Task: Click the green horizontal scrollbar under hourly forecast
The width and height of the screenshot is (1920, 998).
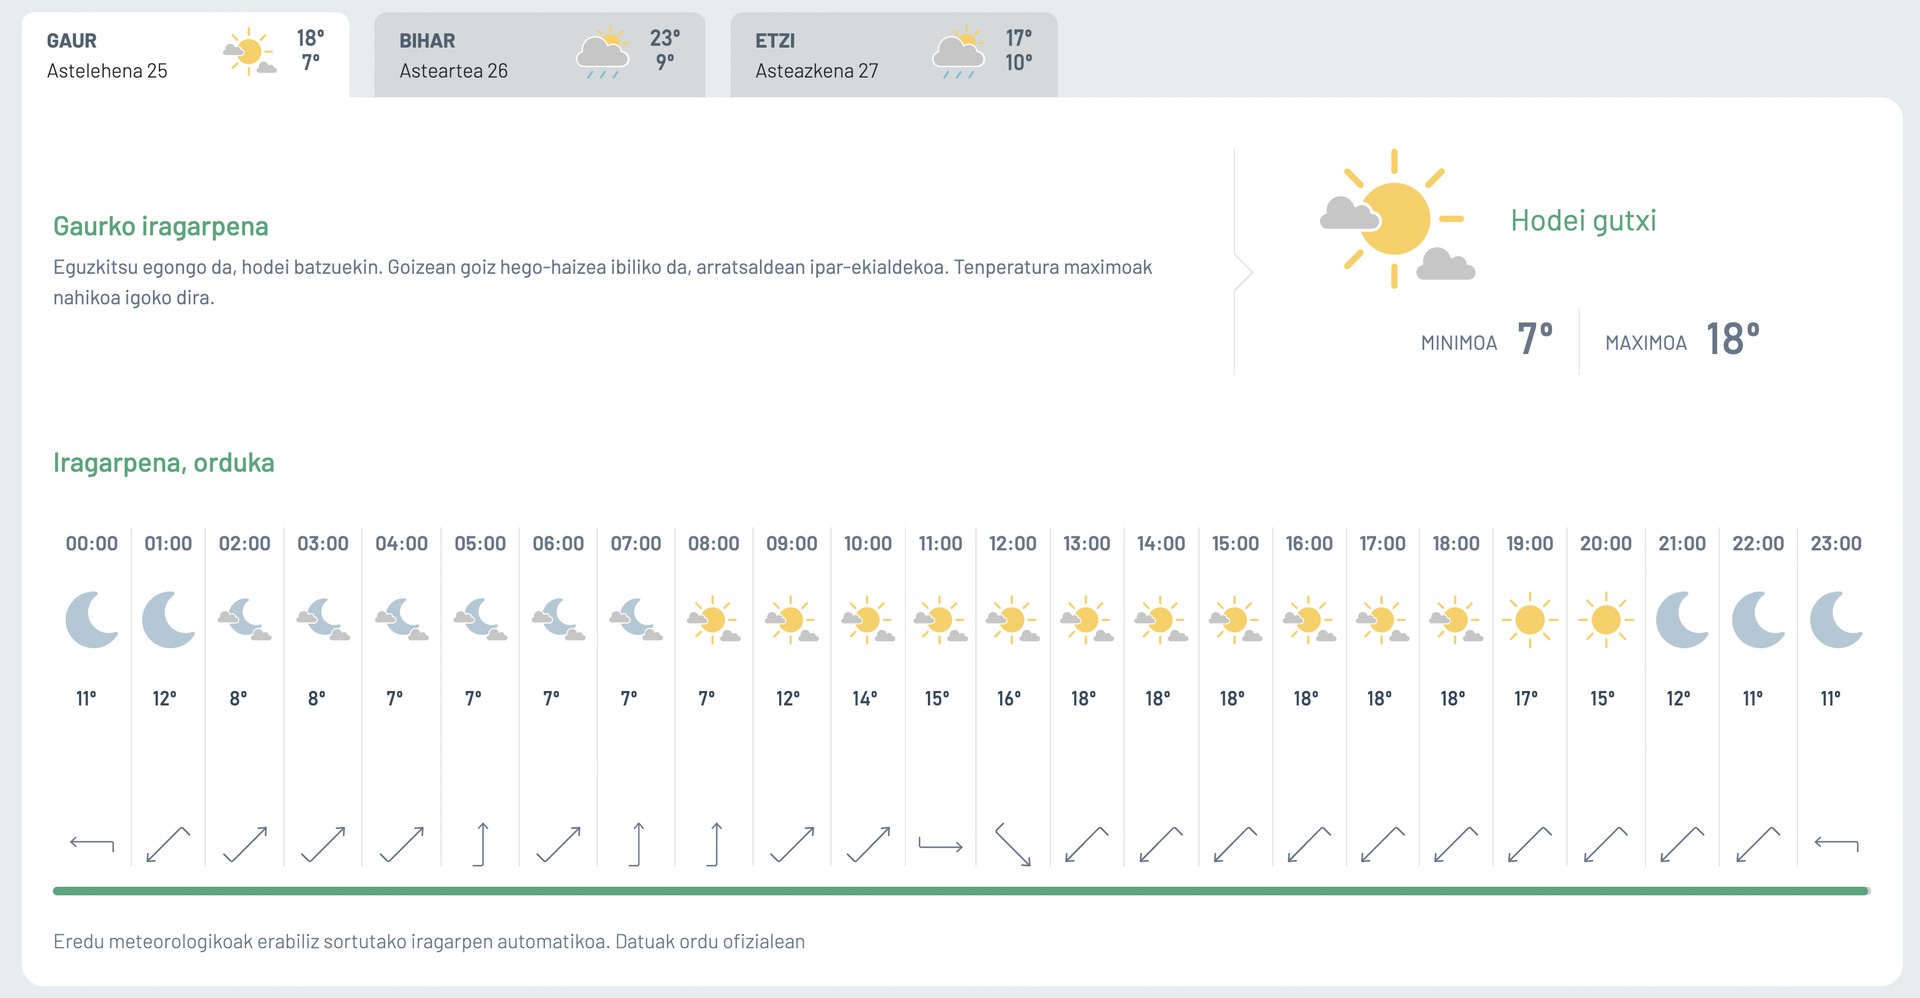Action: coord(961,891)
